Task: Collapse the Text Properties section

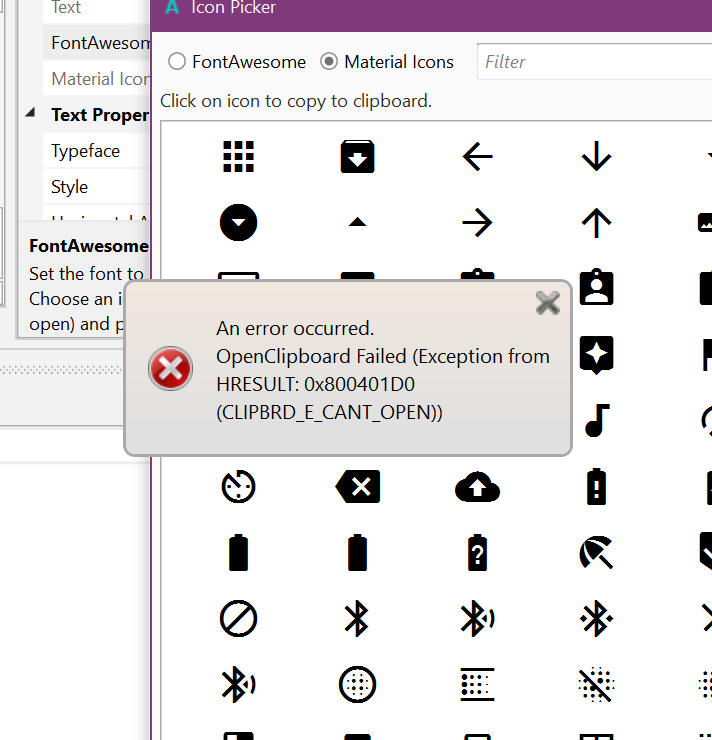Action: pyautogui.click(x=31, y=112)
